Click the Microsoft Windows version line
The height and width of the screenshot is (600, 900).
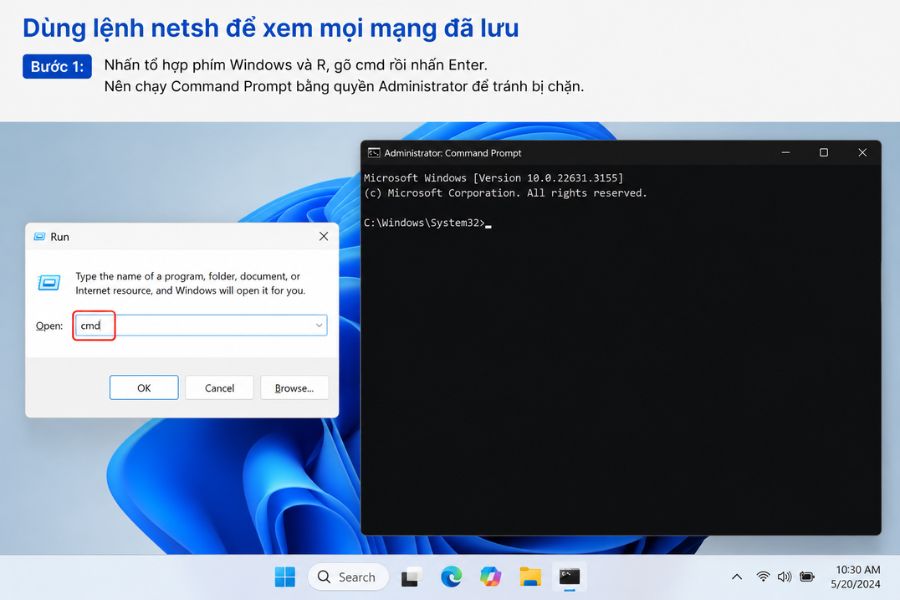[x=493, y=178]
